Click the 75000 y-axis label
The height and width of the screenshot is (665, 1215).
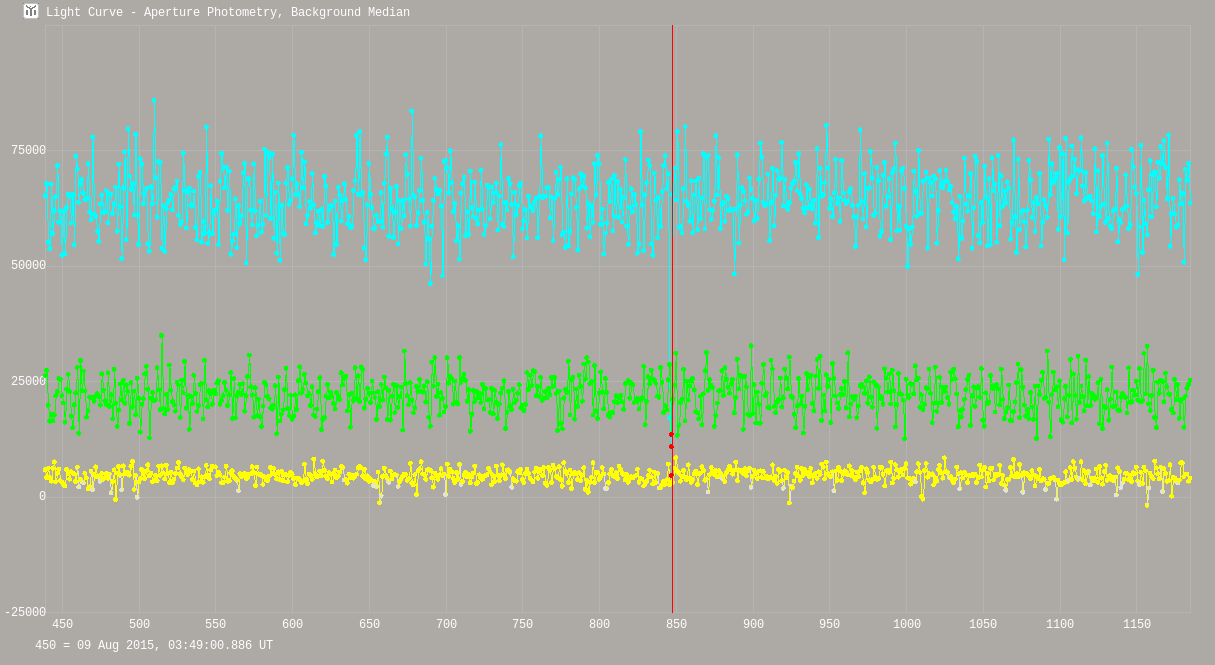point(28,151)
